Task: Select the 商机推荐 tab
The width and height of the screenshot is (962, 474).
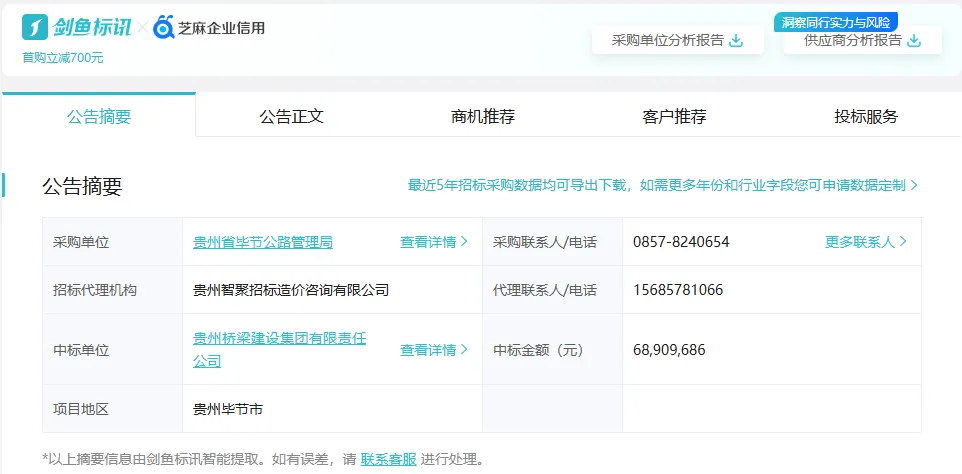Action: (x=483, y=116)
